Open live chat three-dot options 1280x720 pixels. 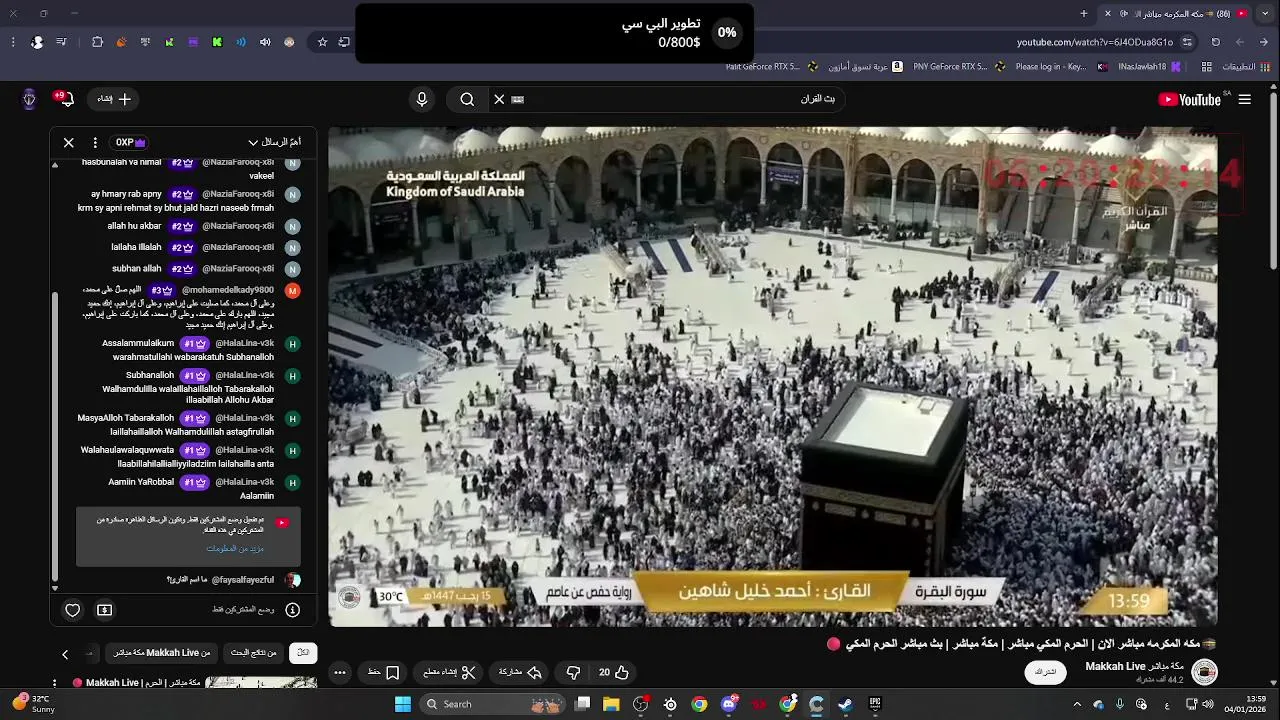pyautogui.click(x=95, y=142)
